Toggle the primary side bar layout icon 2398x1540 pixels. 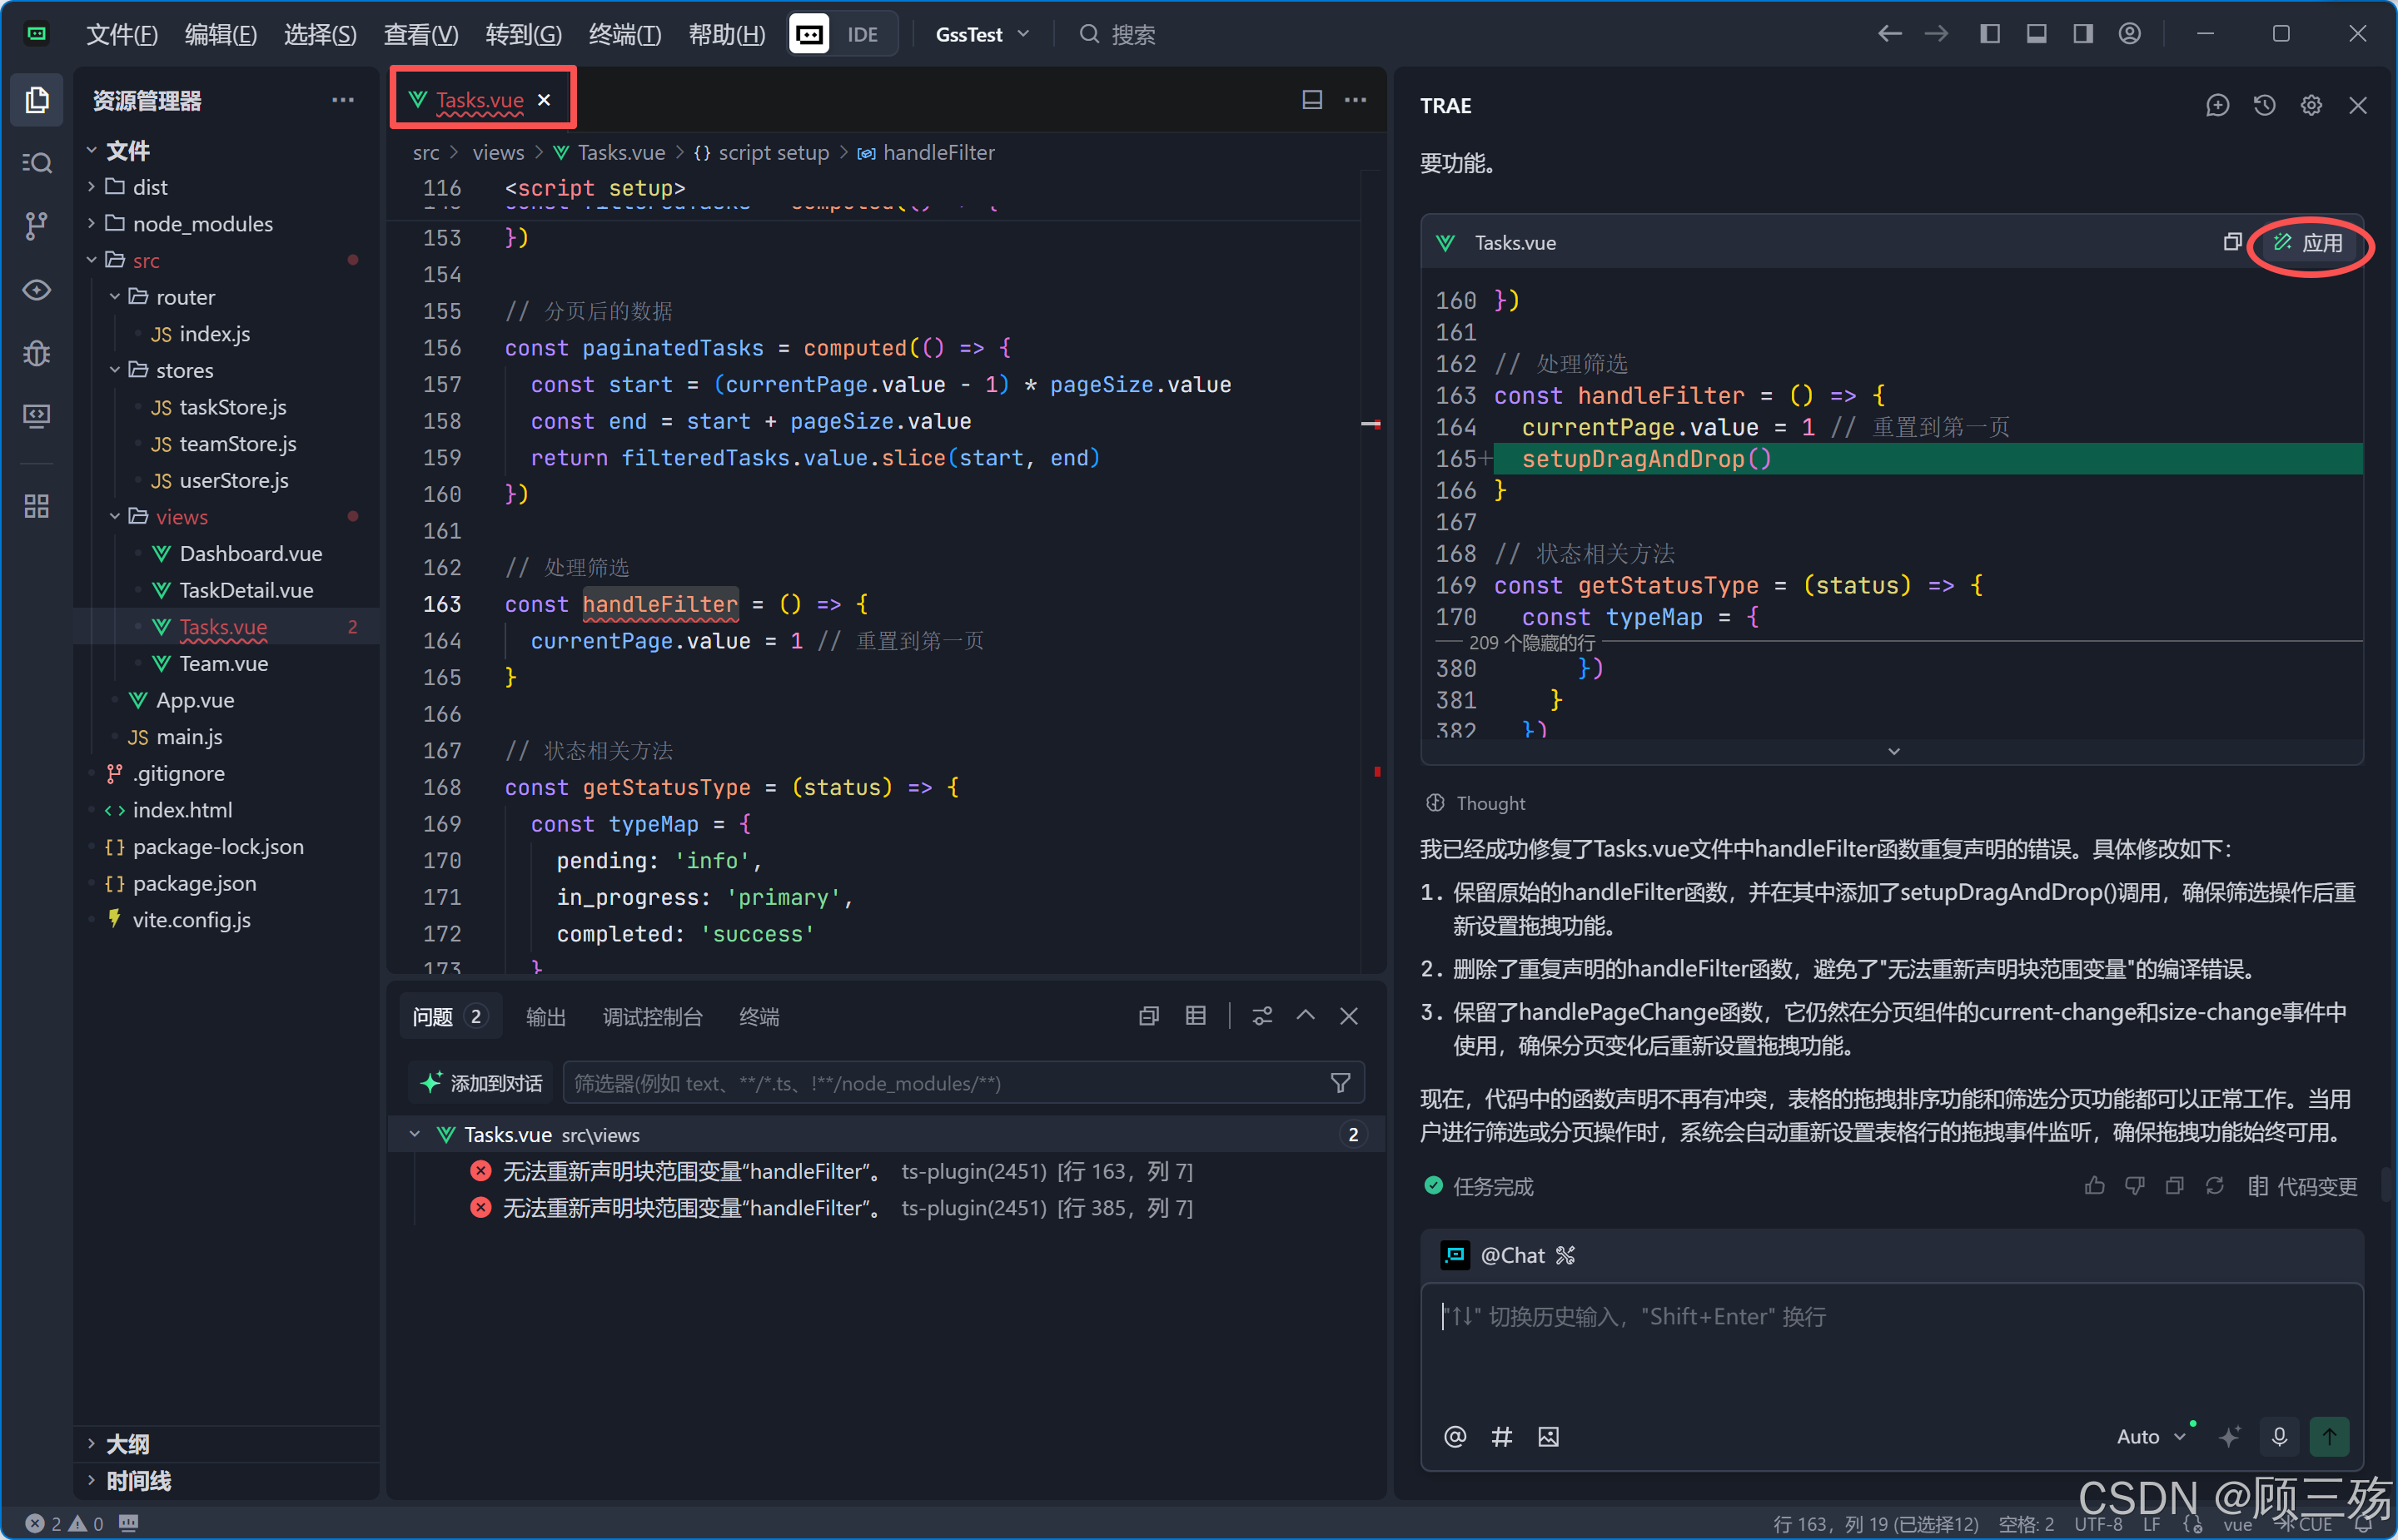pyautogui.click(x=1990, y=34)
